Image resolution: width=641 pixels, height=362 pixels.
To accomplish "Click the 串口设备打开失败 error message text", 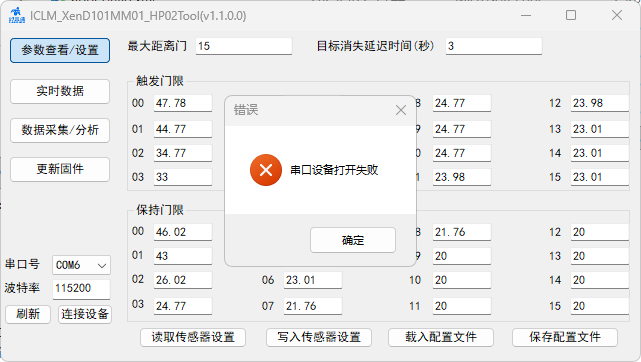I will click(334, 170).
